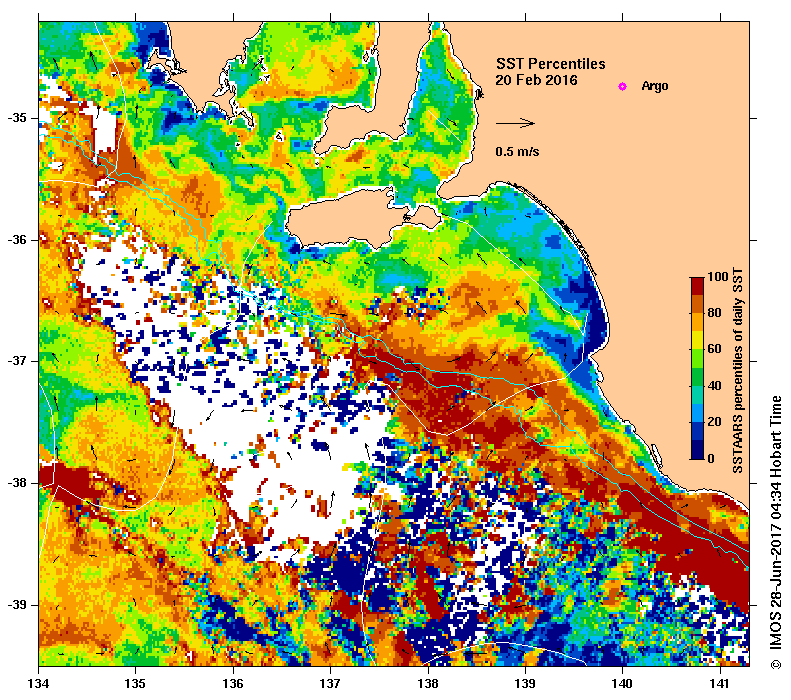Click the 0.5 m/s scale arrow
Screen dimensions: 791x700
(515, 123)
